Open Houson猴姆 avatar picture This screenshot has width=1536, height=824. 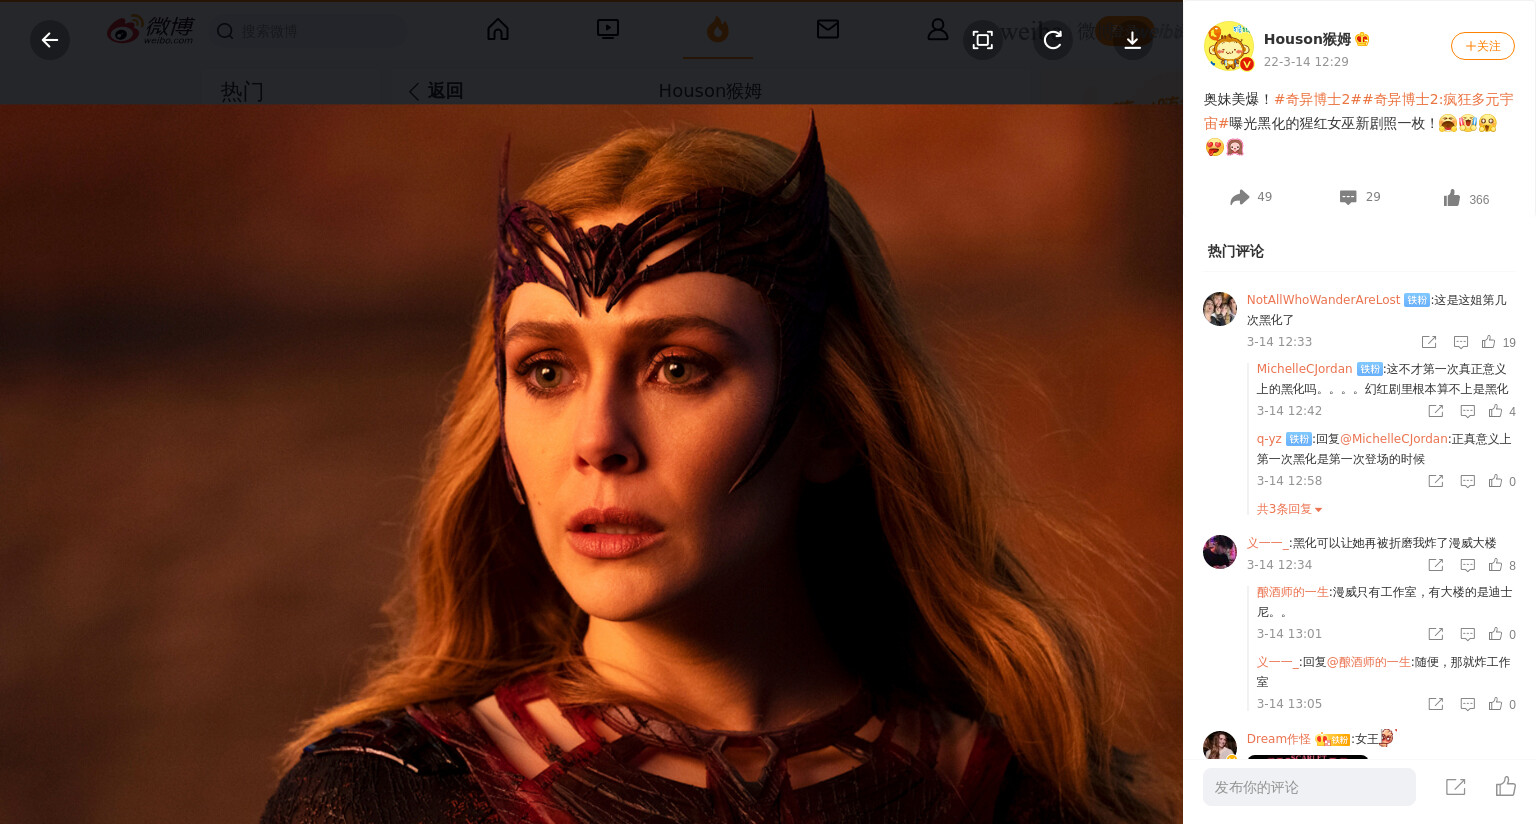pos(1228,46)
